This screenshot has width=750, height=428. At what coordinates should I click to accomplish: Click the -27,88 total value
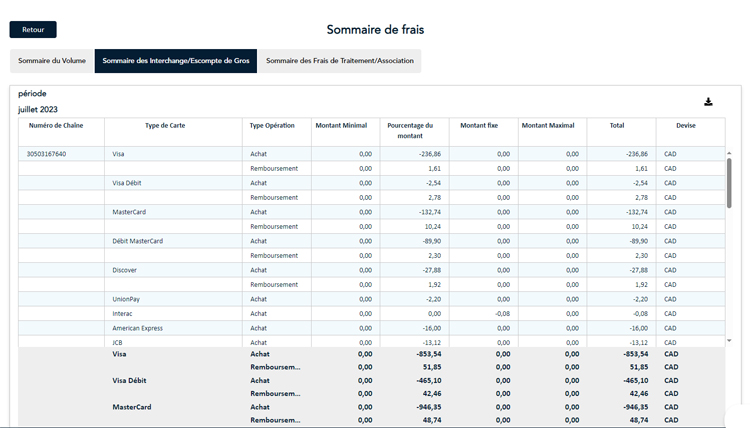point(639,270)
